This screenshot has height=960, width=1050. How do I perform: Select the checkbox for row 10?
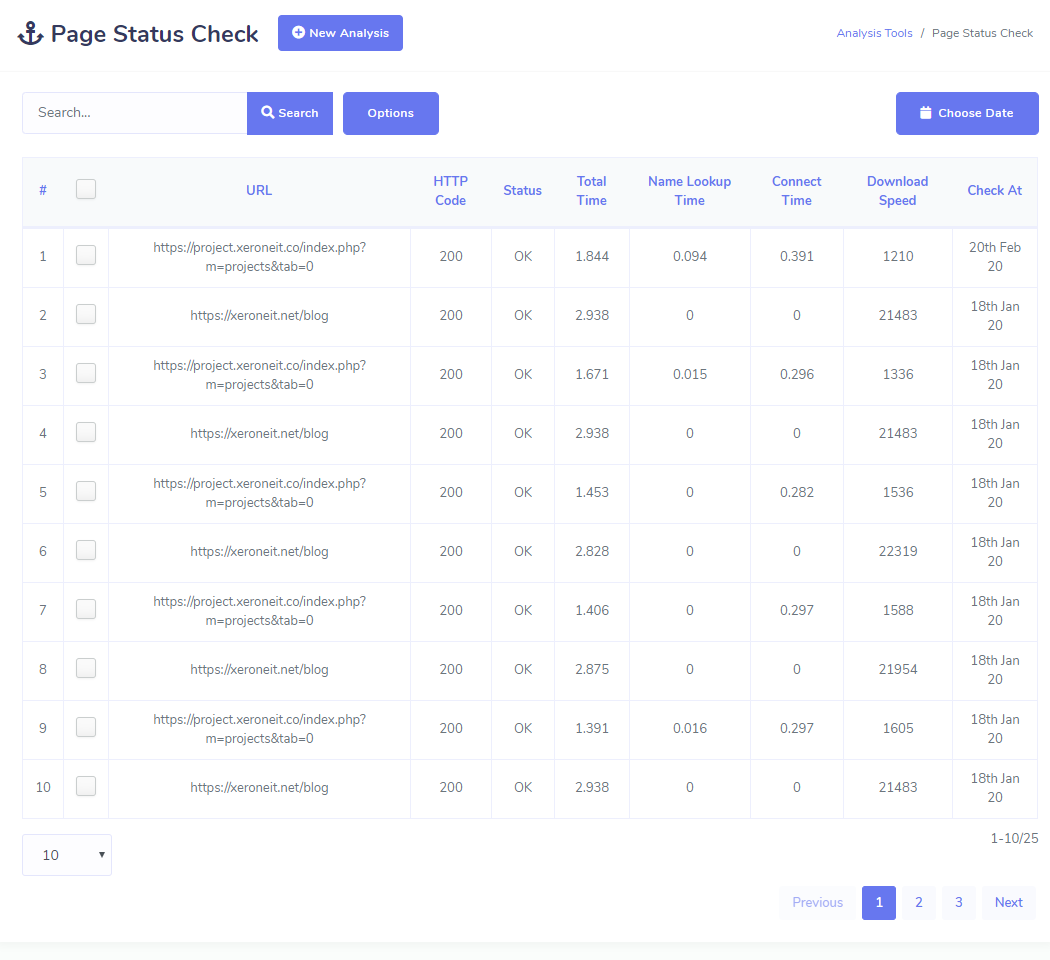coord(86,786)
